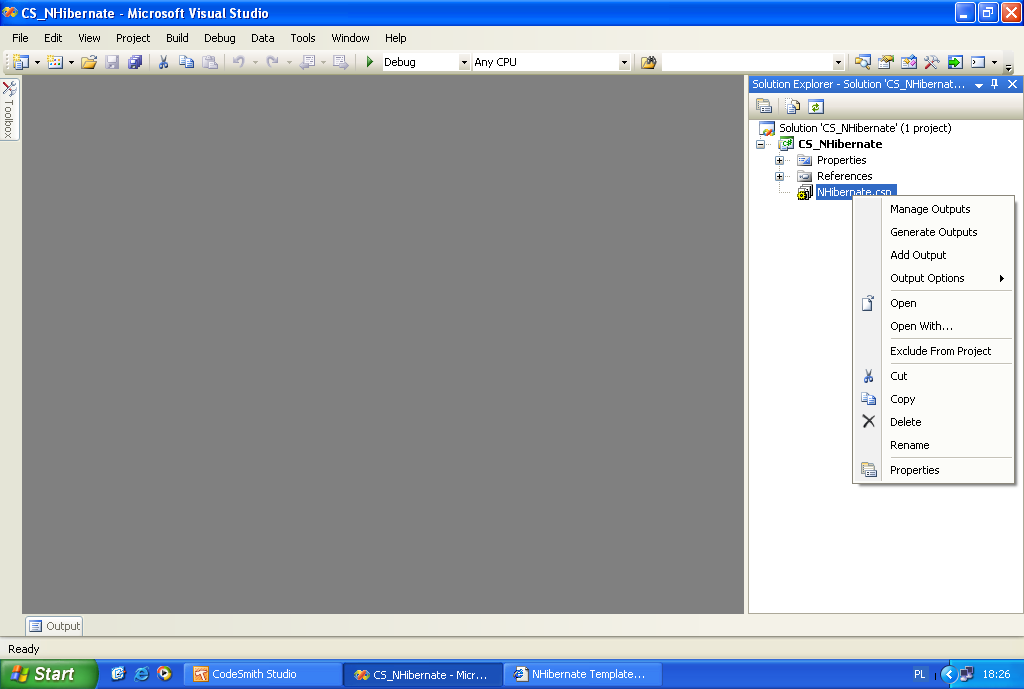
Task: Click the Save floppy disk icon
Action: click(112, 62)
